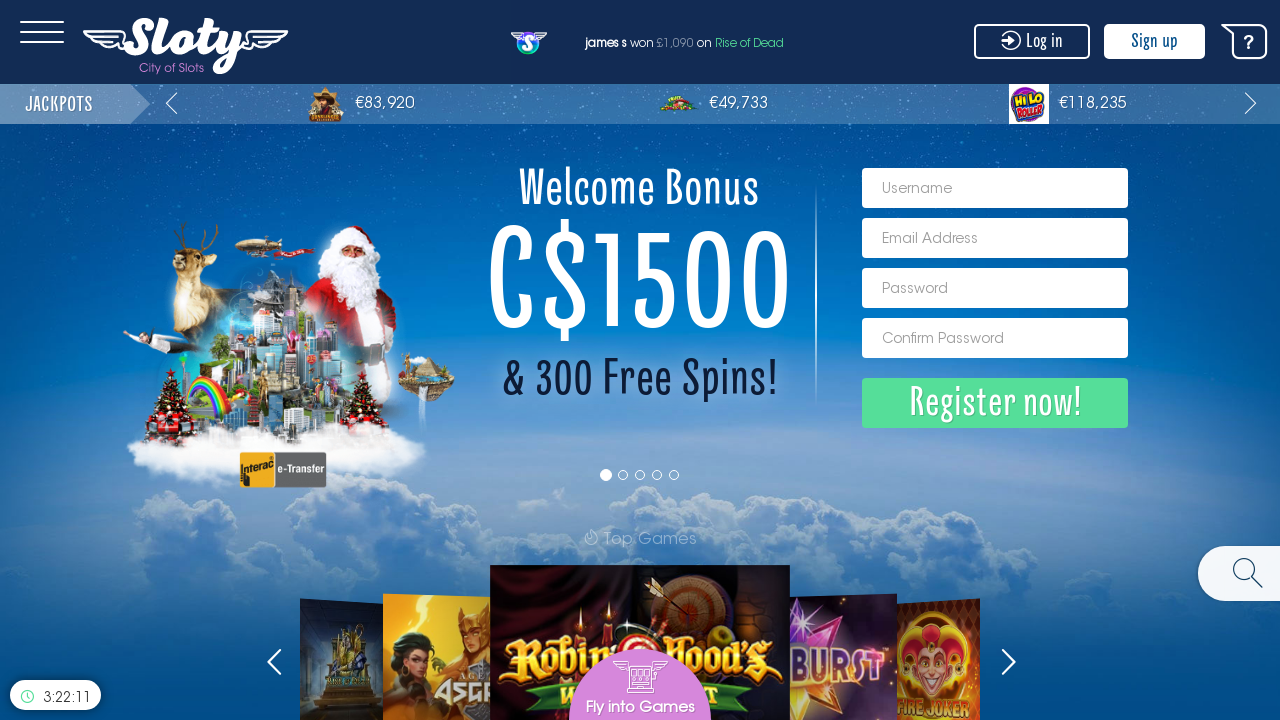This screenshot has width=1280, height=720.
Task: Click the Sloty City of Slots logo
Action: coord(186,45)
